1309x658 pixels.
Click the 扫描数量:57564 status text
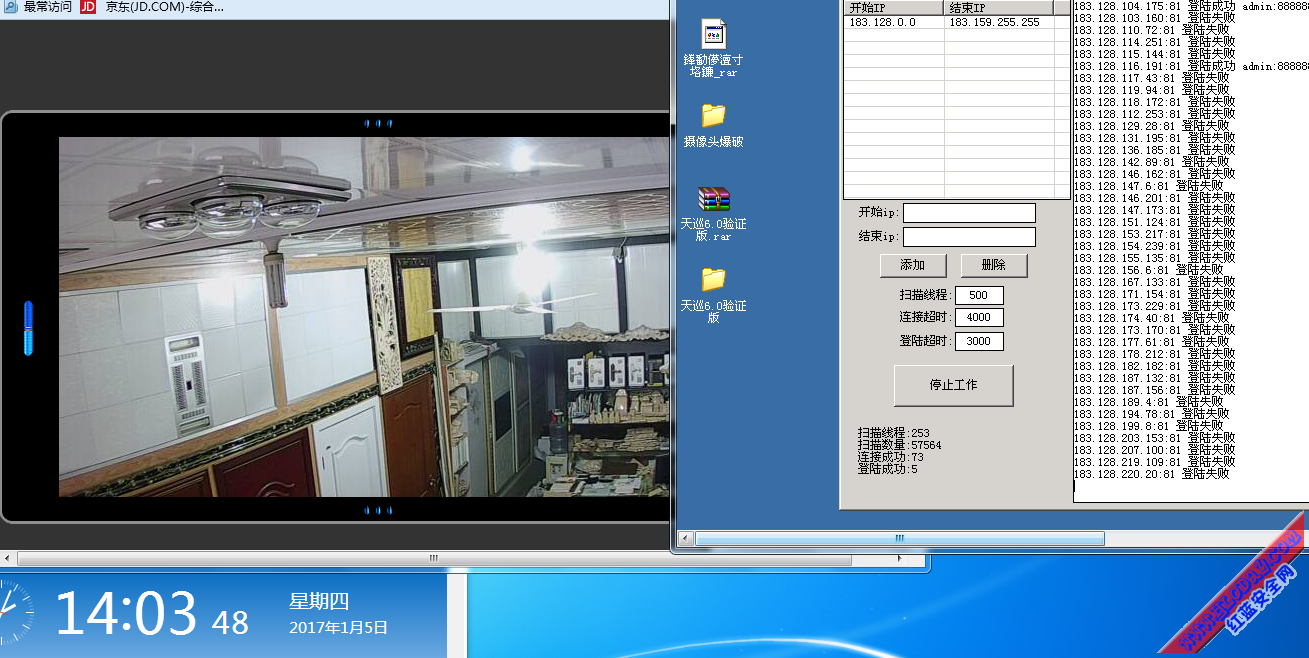(x=900, y=445)
